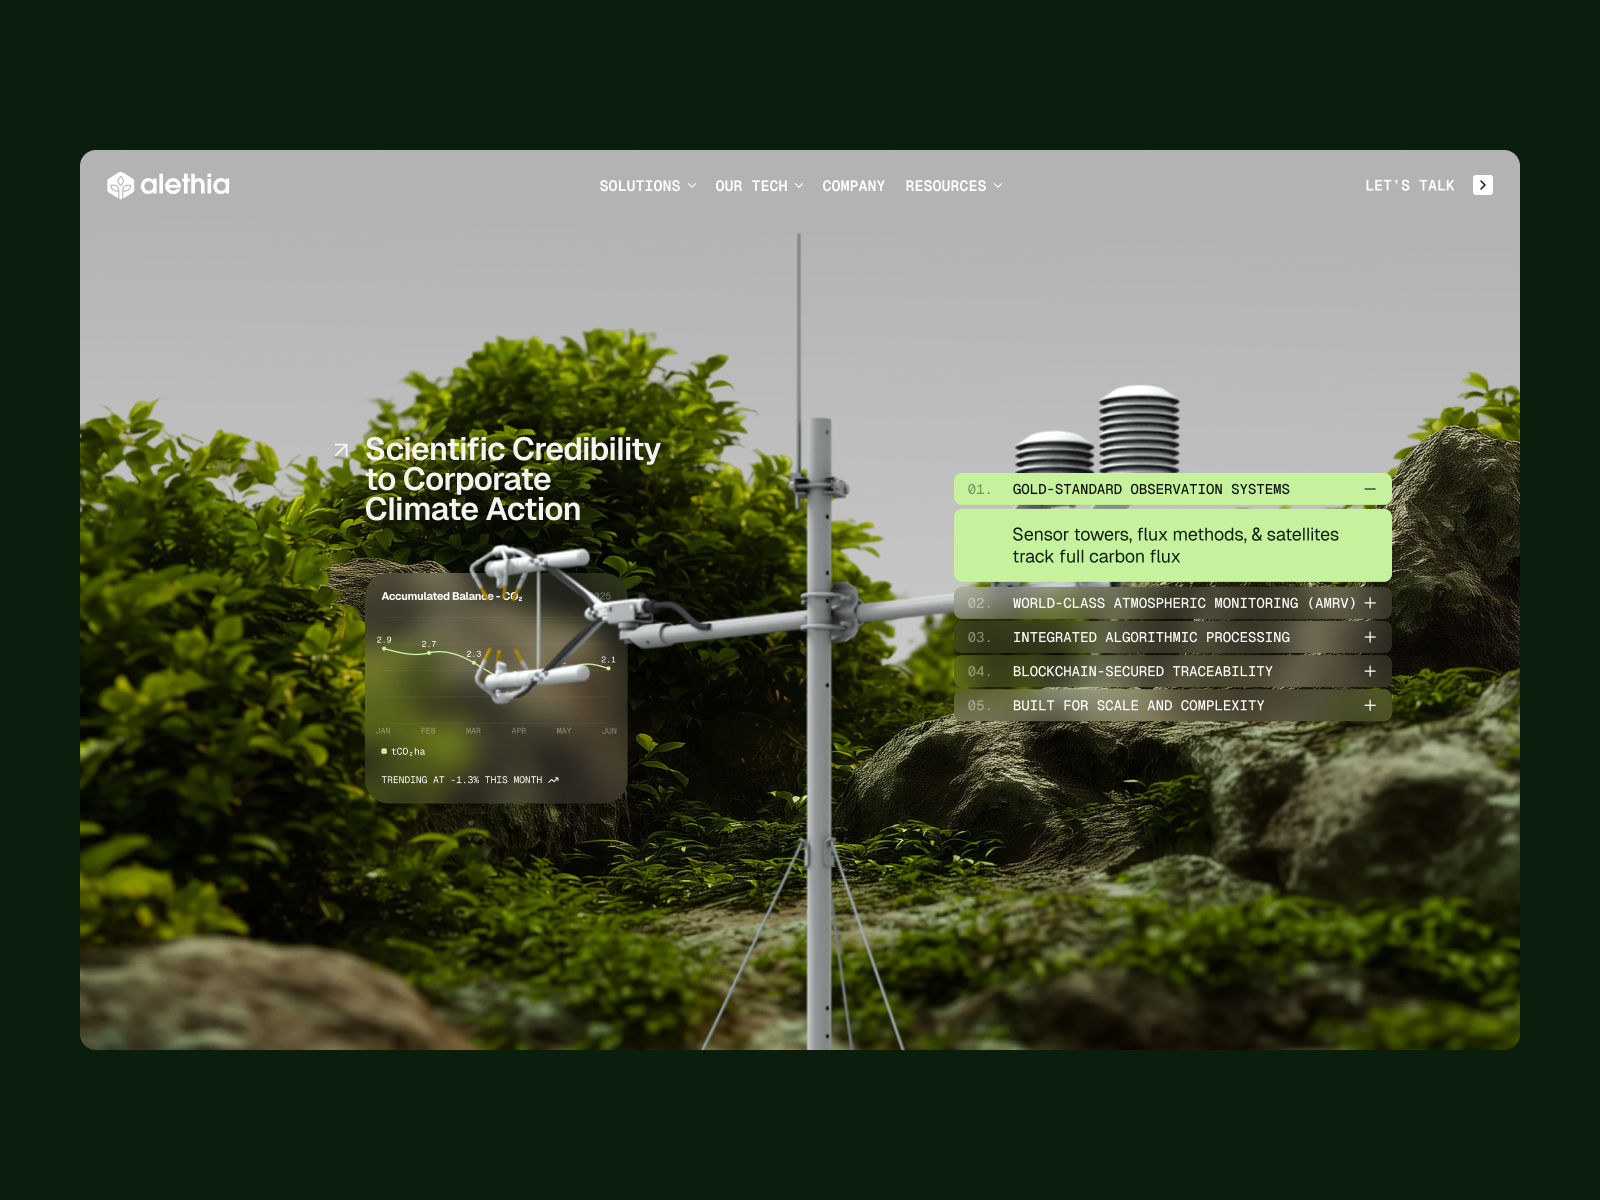This screenshot has height=1200, width=1600.
Task: Click the Let's Talk arrow icon
Action: 1483,185
